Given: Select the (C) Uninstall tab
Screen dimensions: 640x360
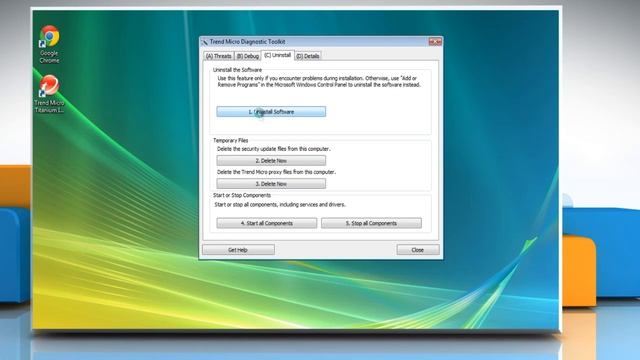Looking at the screenshot, I should point(278,55).
